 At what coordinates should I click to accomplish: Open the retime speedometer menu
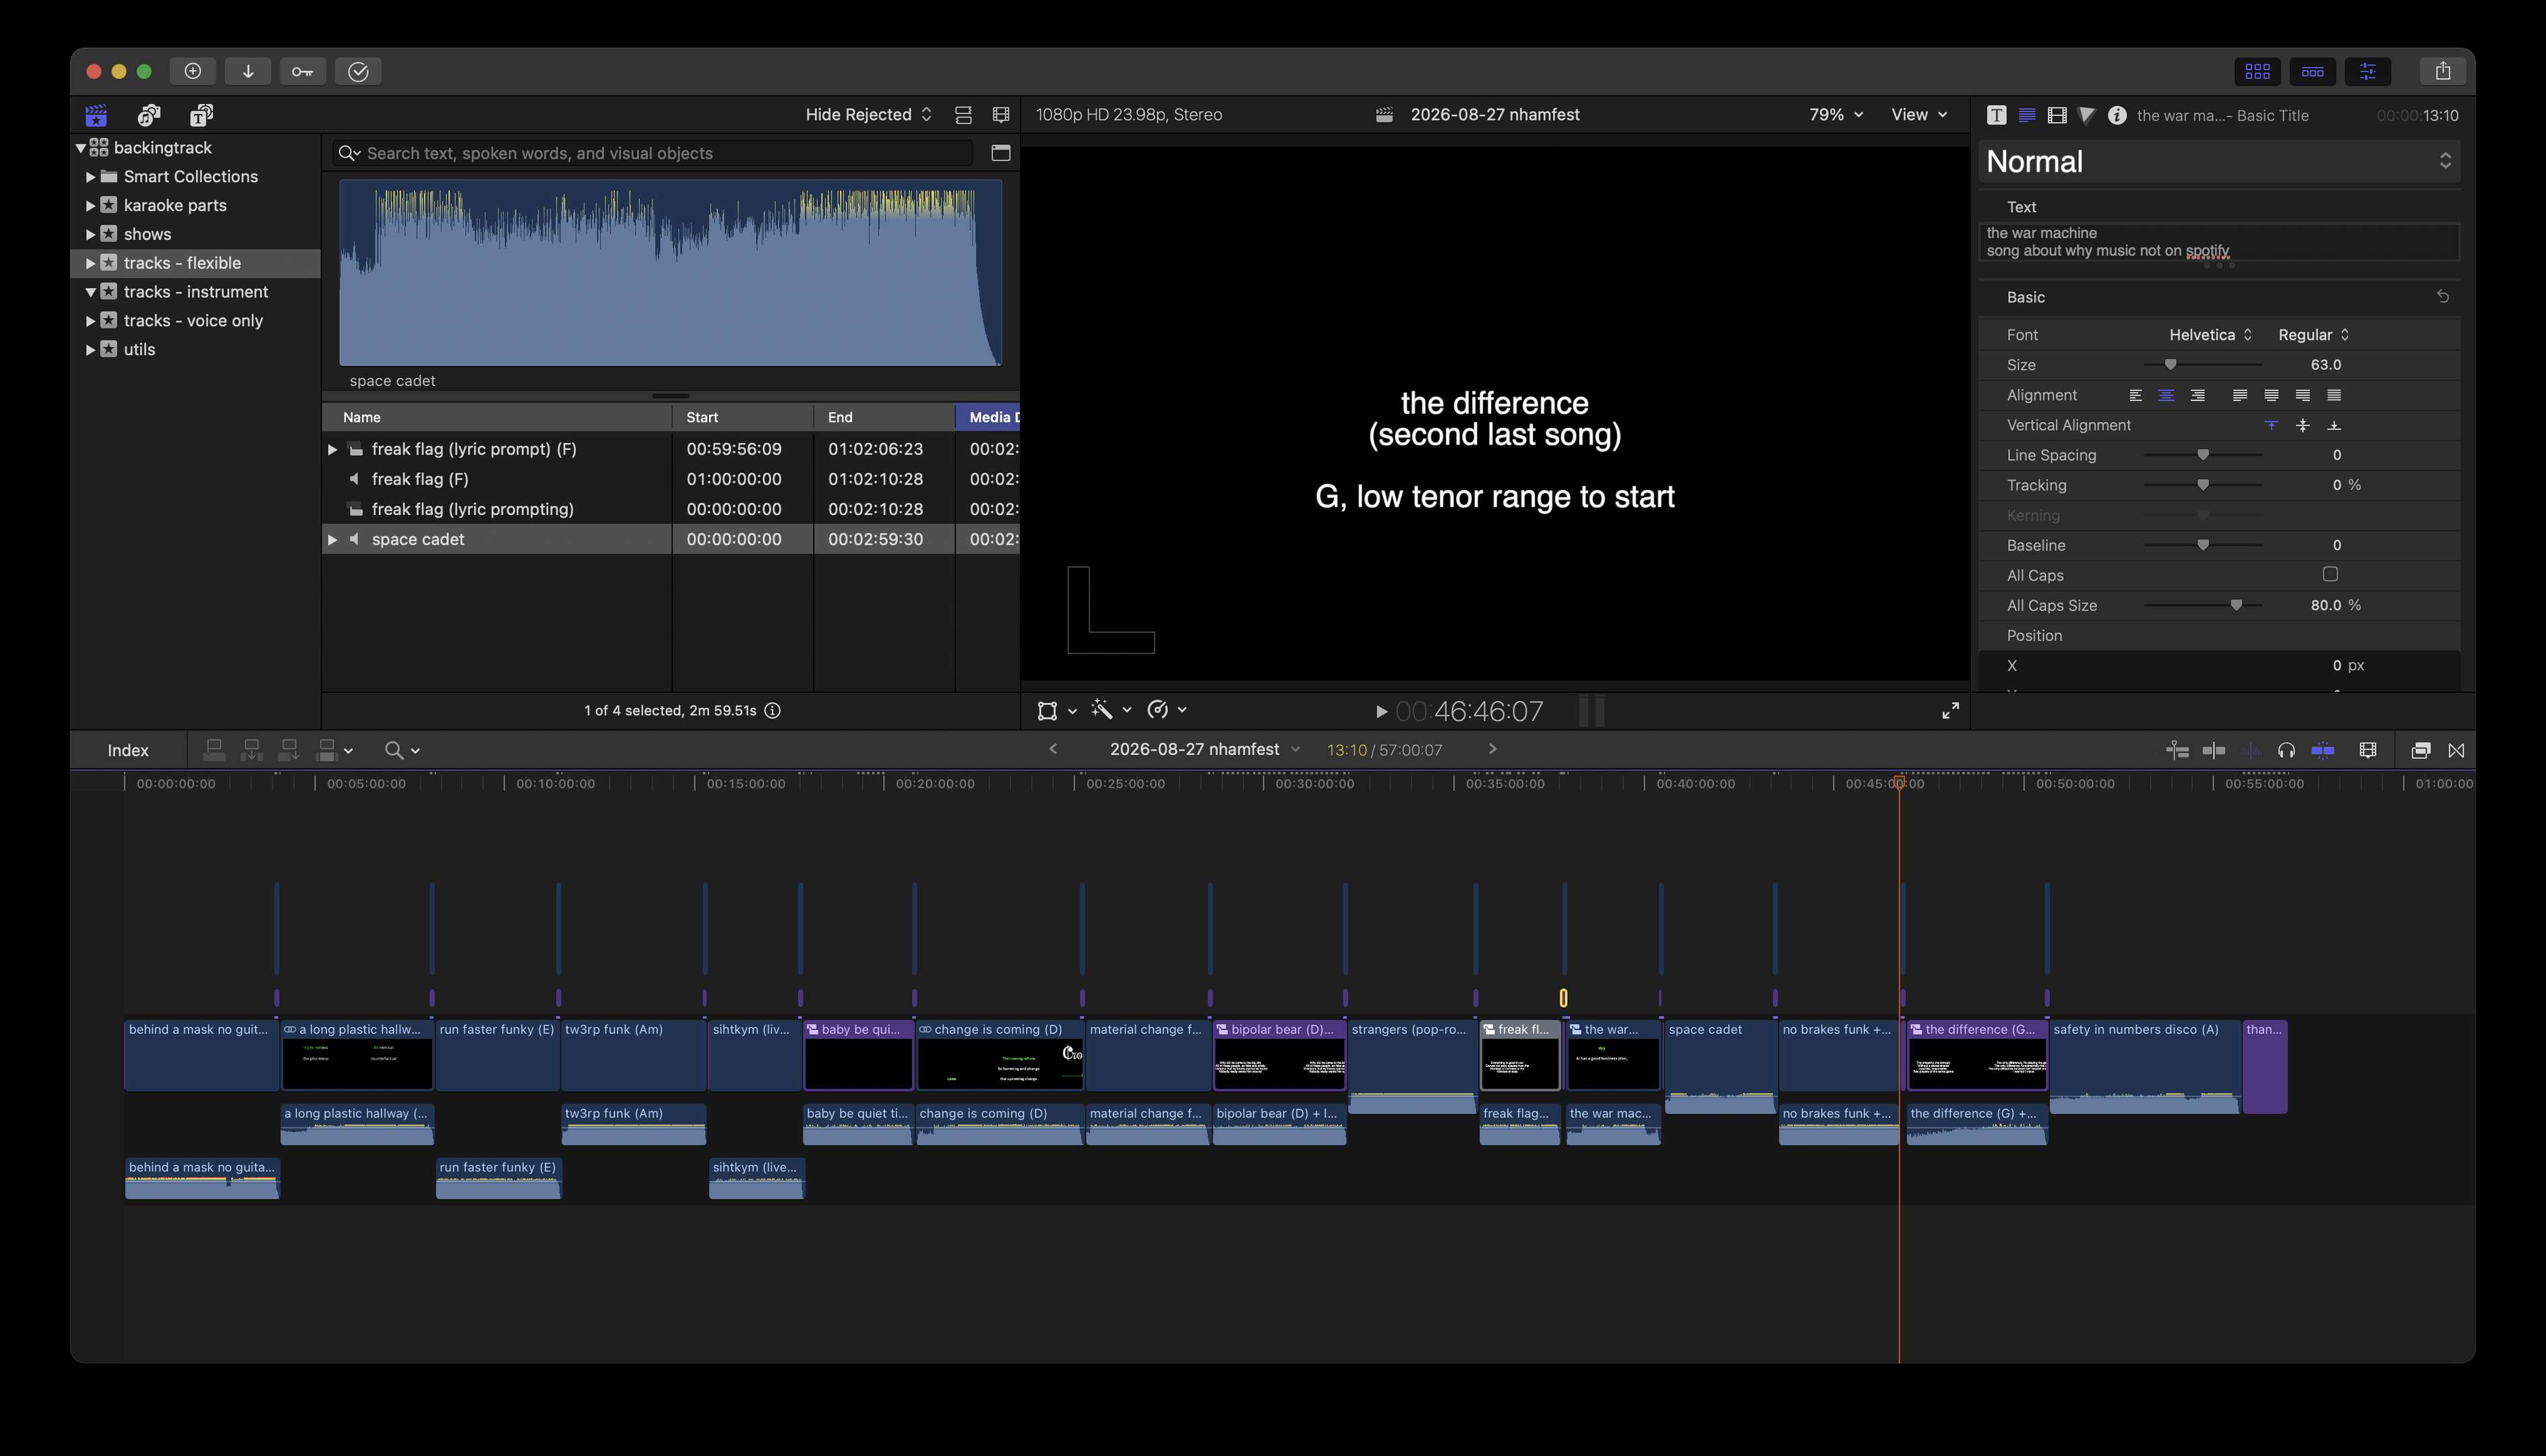(1166, 710)
